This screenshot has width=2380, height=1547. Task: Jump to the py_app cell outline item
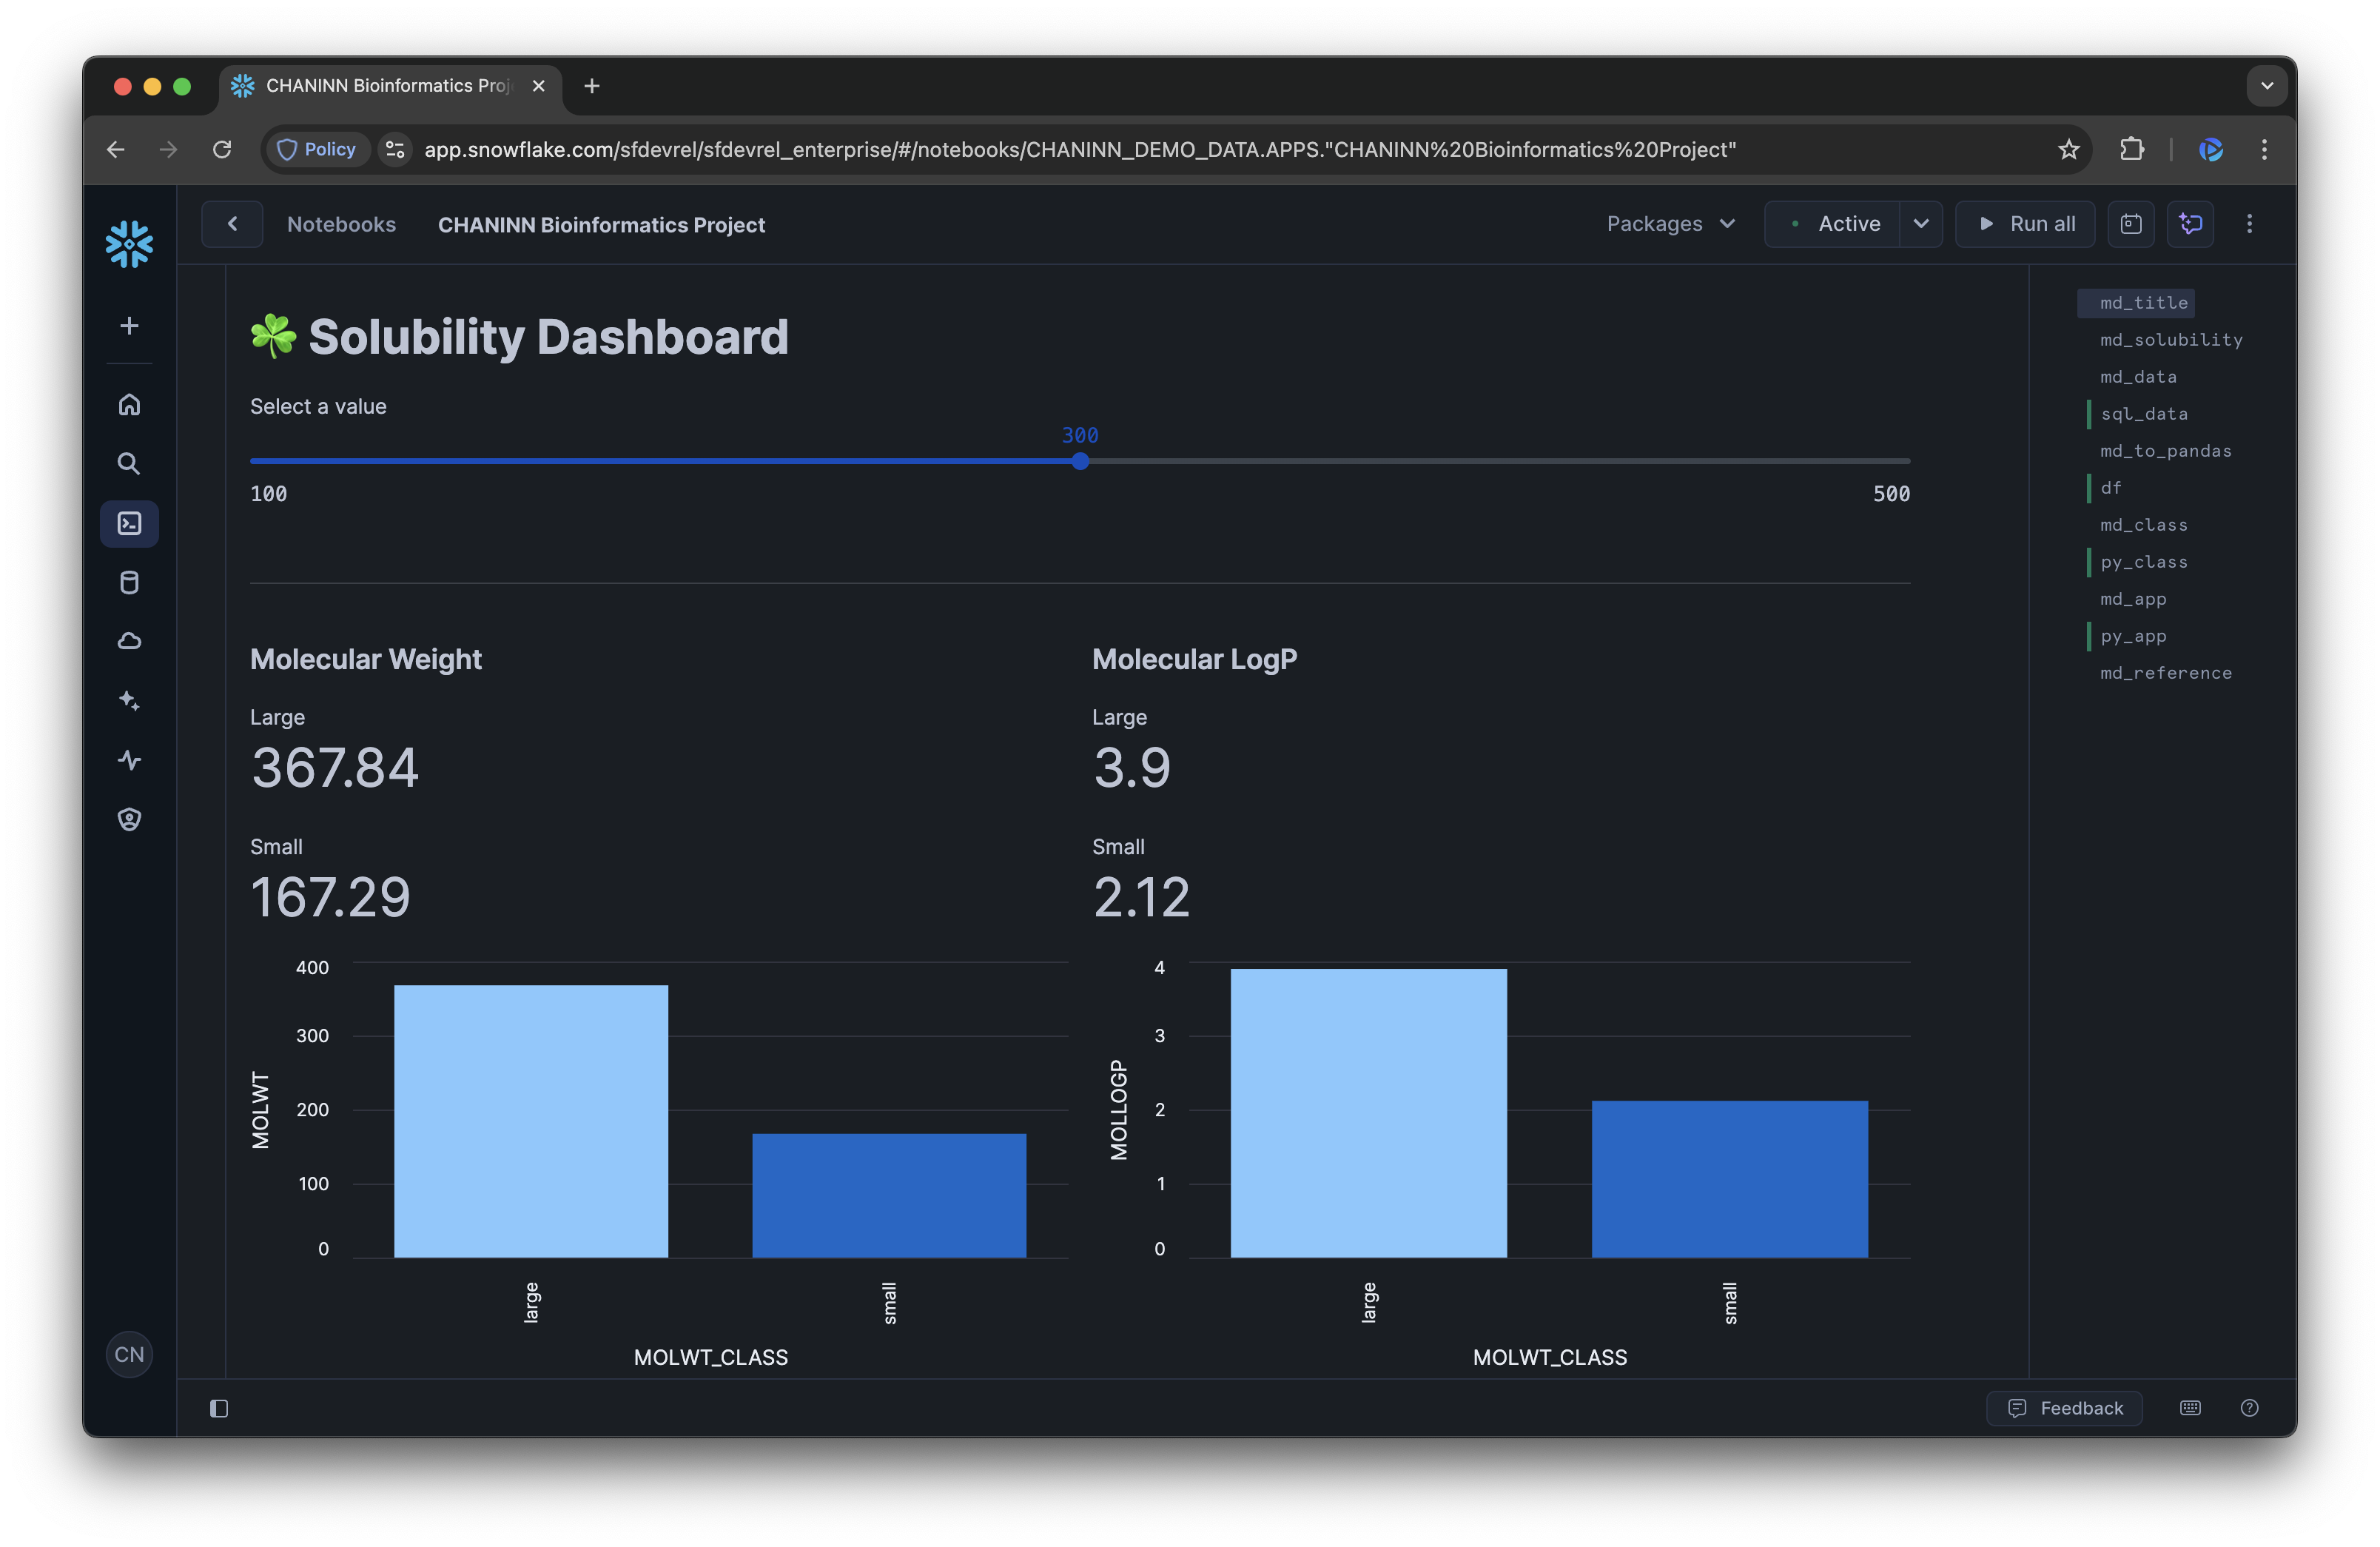click(2133, 636)
